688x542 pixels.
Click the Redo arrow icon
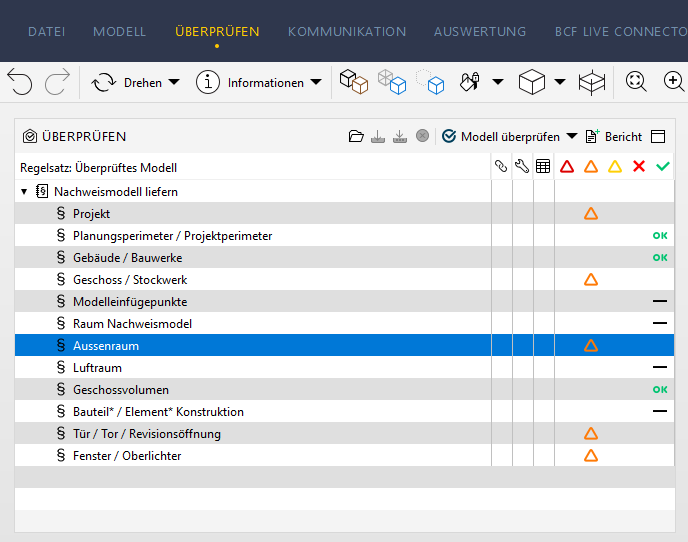(57, 82)
